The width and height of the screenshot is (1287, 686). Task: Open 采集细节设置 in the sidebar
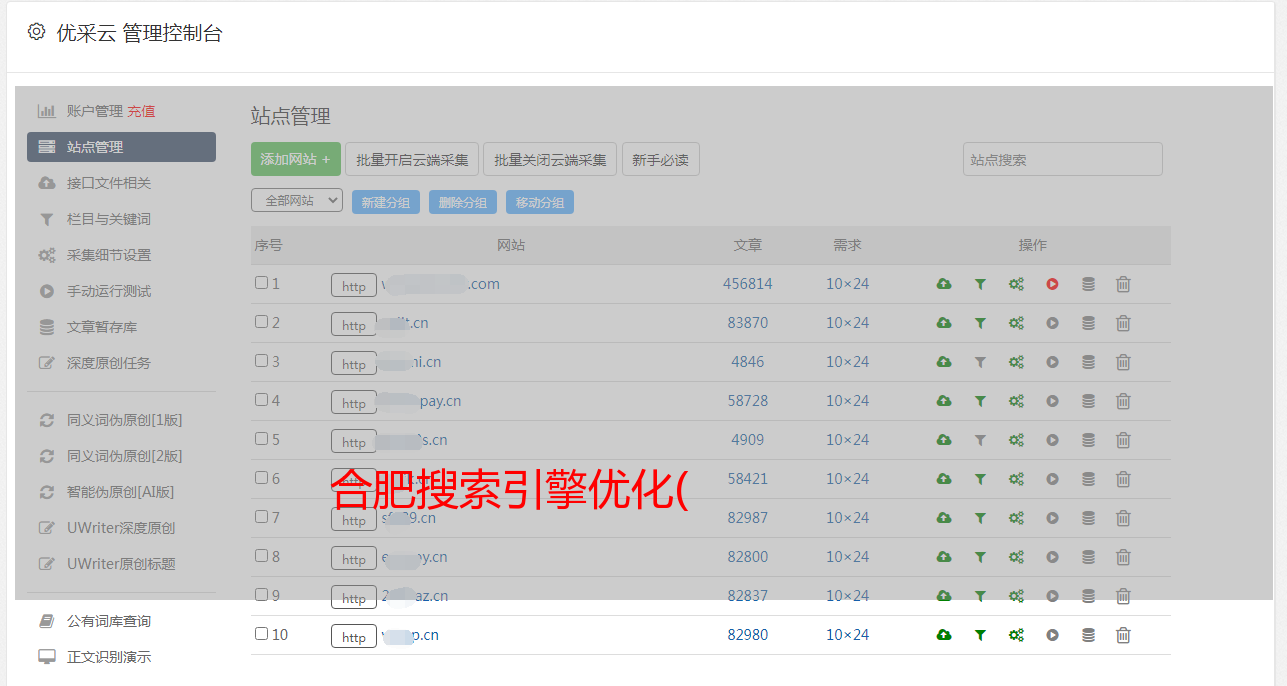pyautogui.click(x=108, y=255)
